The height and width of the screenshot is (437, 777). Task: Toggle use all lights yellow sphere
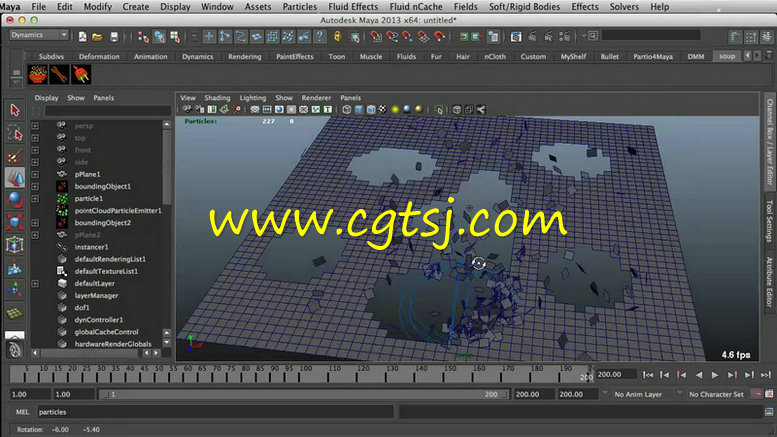click(x=395, y=109)
